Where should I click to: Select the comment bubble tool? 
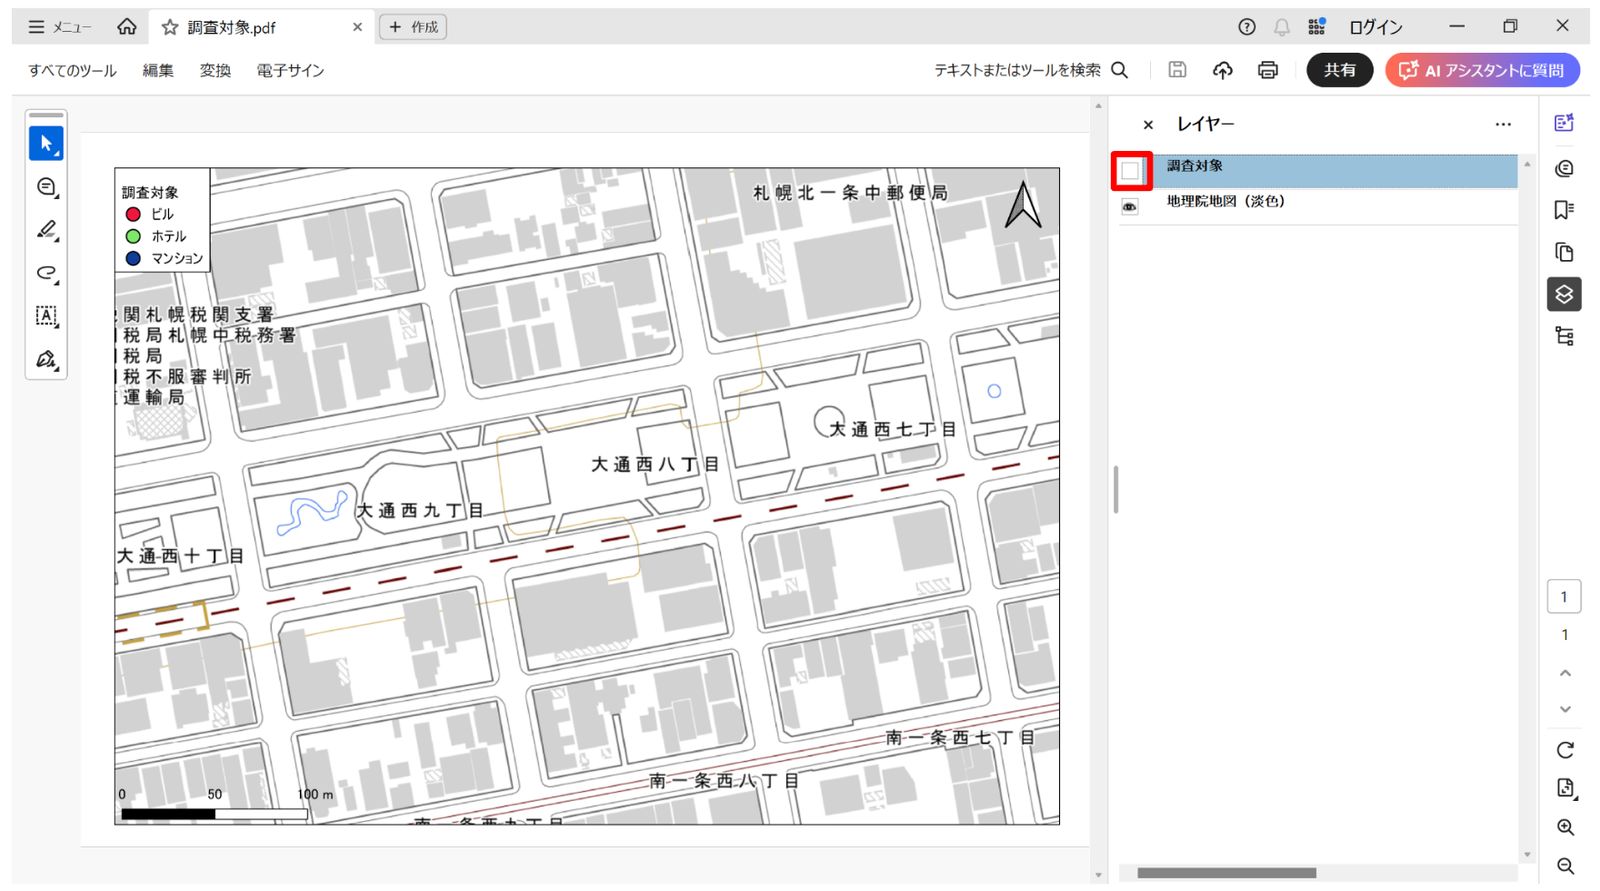[x=46, y=187]
